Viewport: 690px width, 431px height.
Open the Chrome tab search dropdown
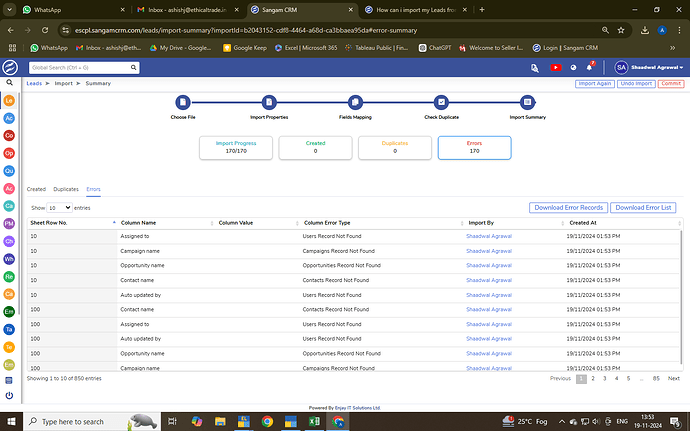pos(9,9)
